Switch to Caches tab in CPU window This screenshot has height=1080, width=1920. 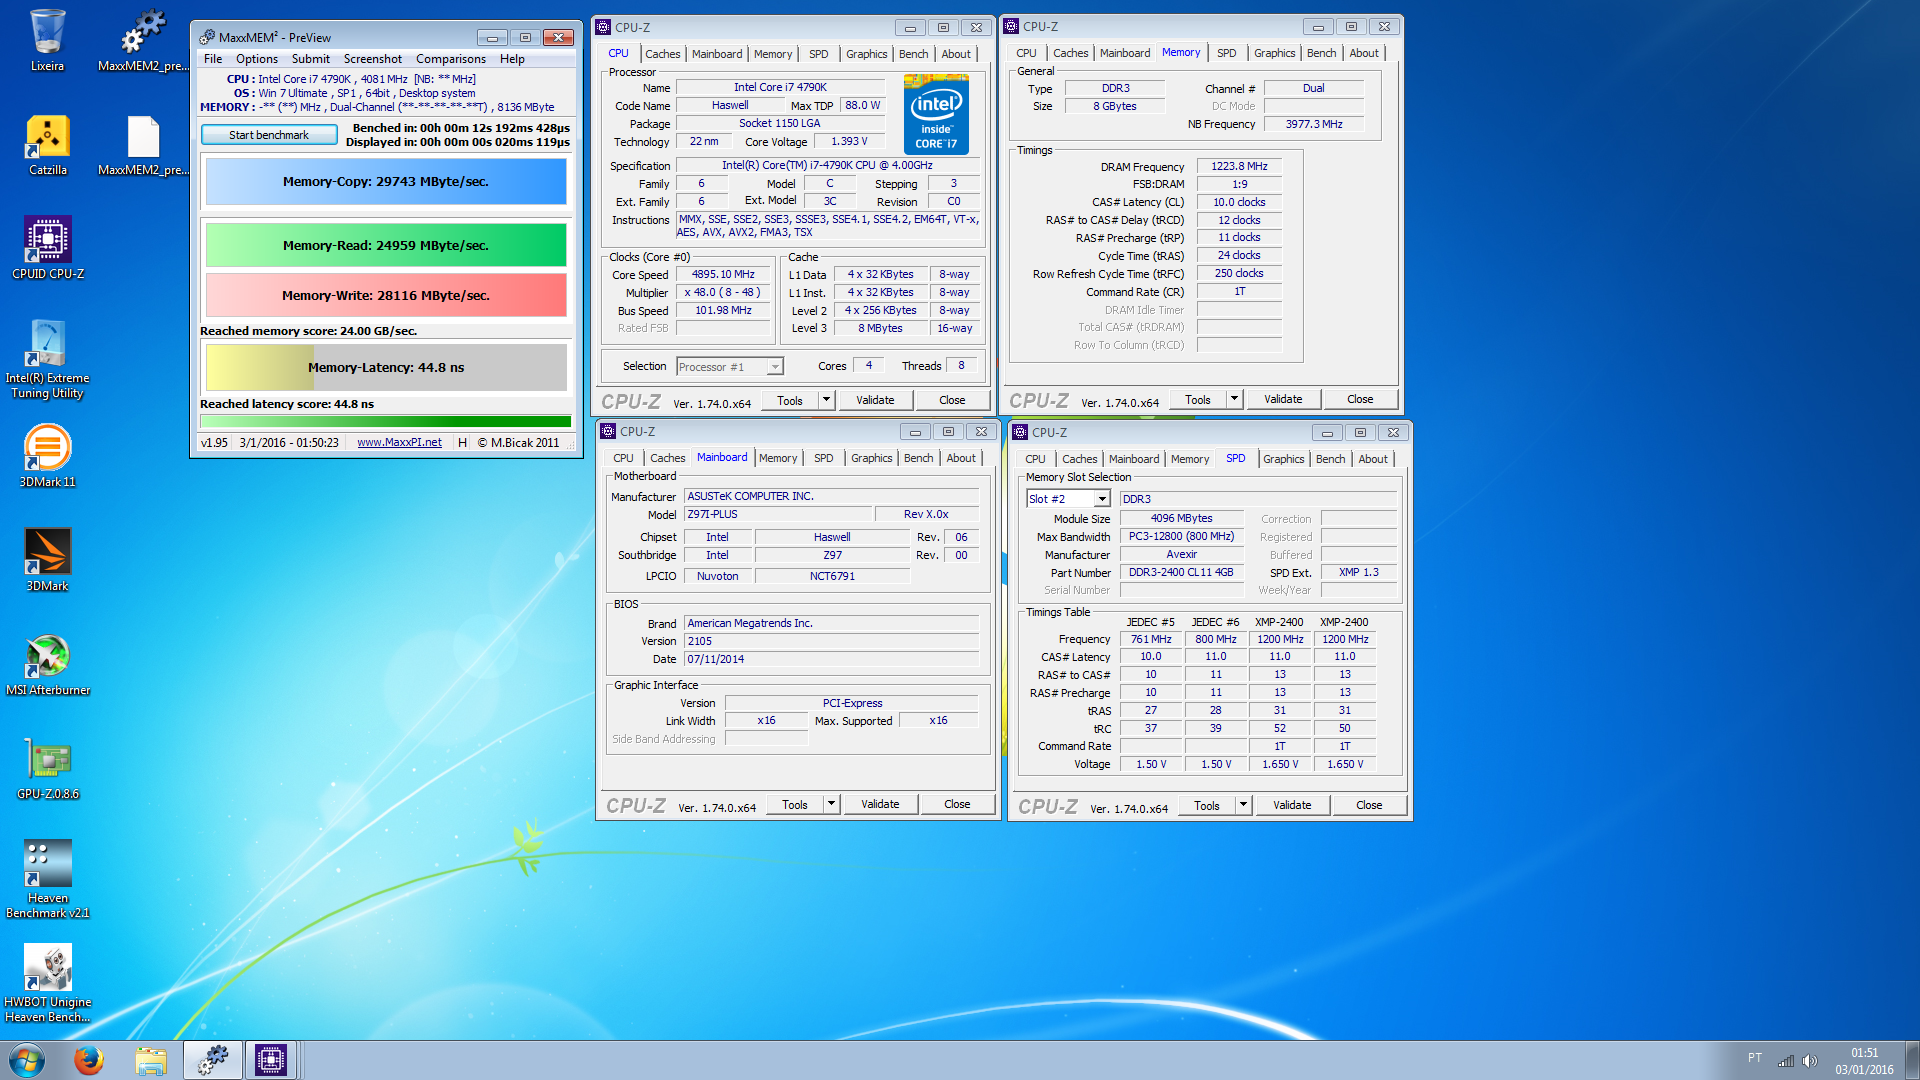pyautogui.click(x=662, y=54)
